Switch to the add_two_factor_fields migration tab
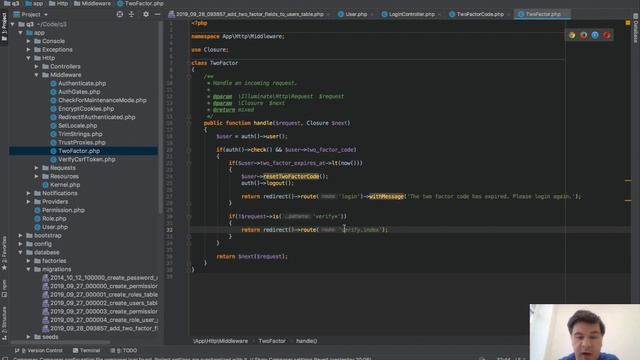640x360 pixels. (249, 14)
